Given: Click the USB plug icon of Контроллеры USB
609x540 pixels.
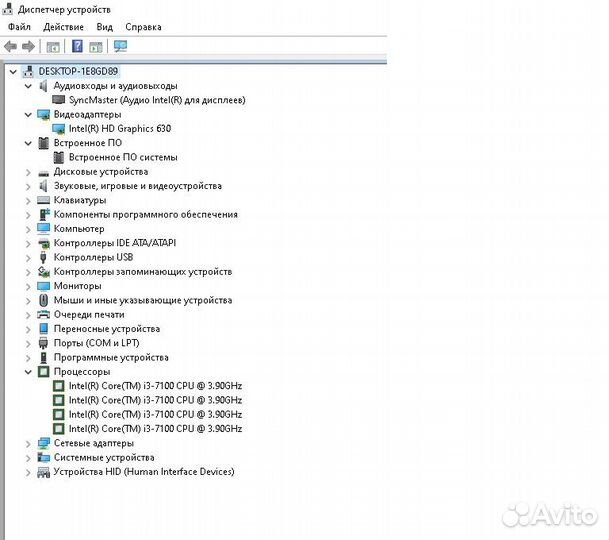Looking at the screenshot, I should pyautogui.click(x=43, y=257).
